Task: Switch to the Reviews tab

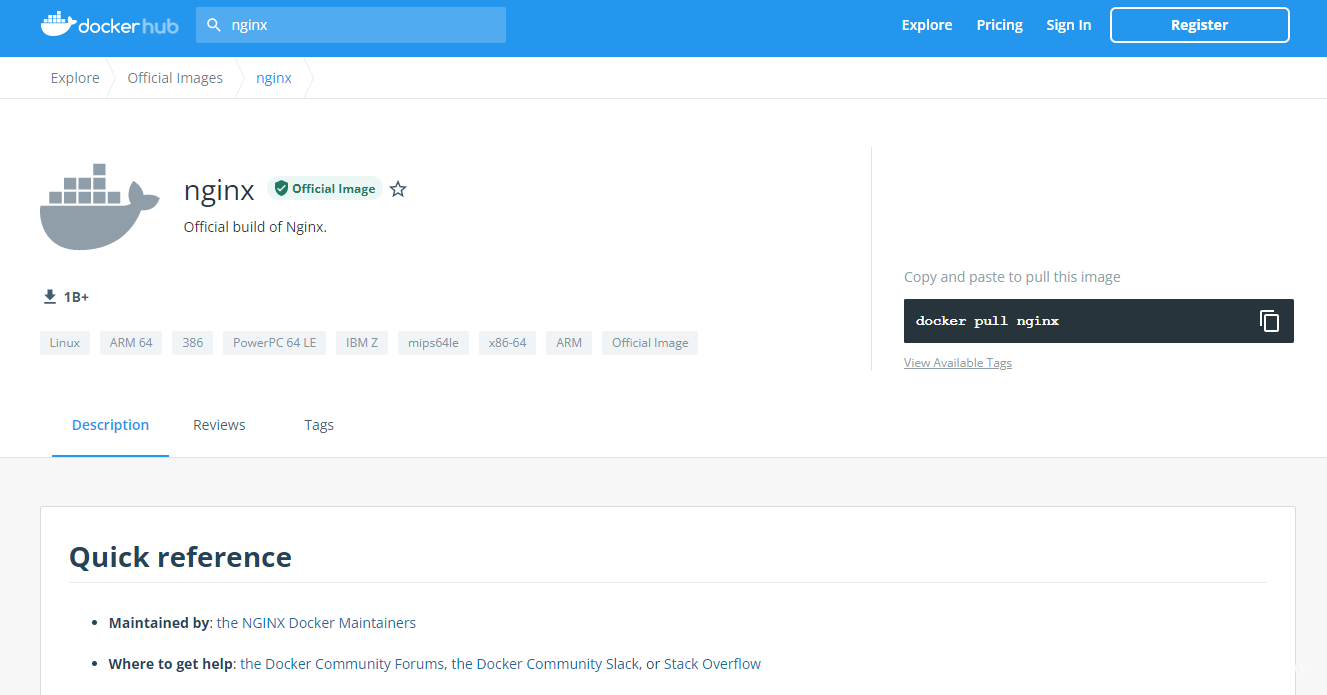Action: 219,425
